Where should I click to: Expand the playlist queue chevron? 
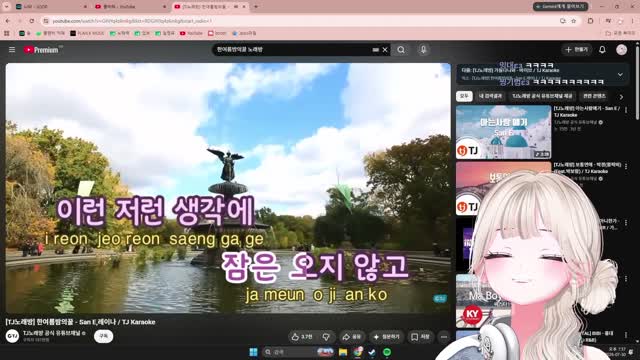click(620, 75)
